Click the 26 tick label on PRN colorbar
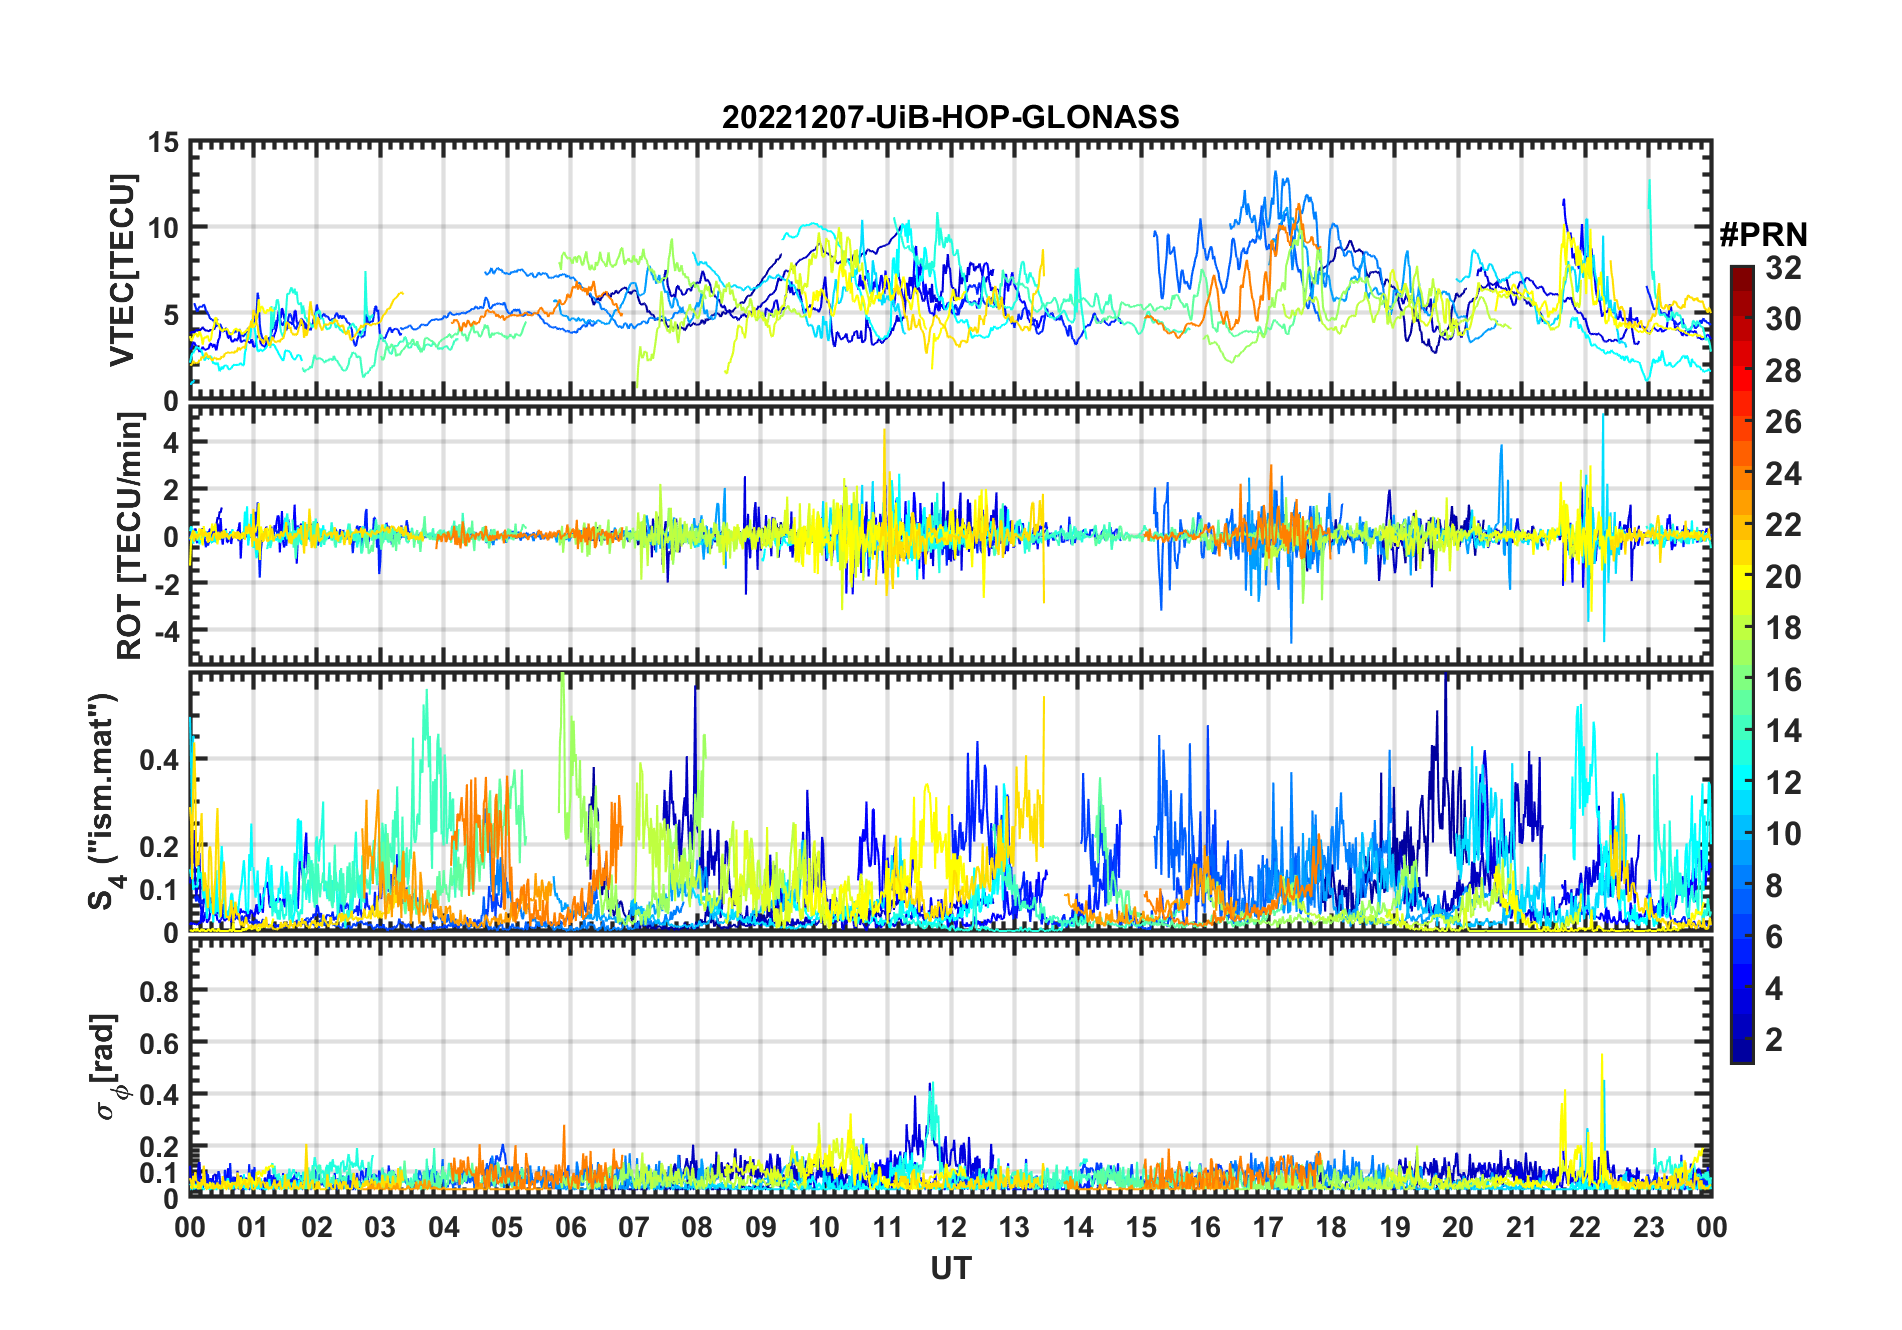The width and height of the screenshot is (1902, 1330). pos(1783,422)
